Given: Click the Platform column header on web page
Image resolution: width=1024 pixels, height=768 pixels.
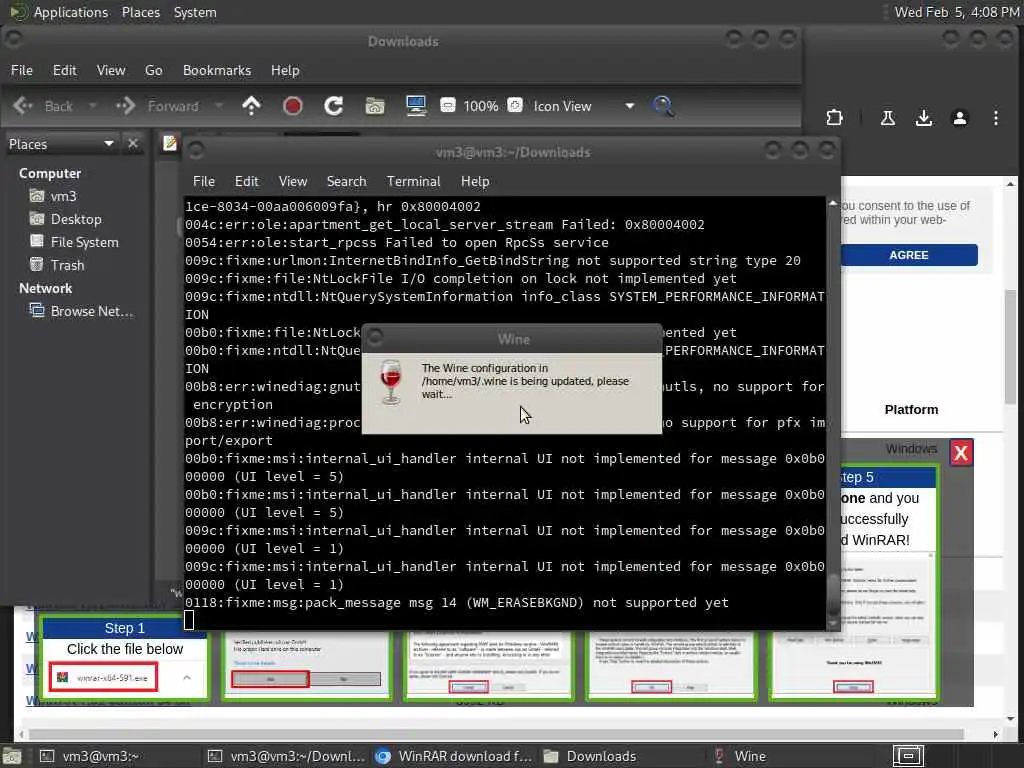Looking at the screenshot, I should click(911, 409).
